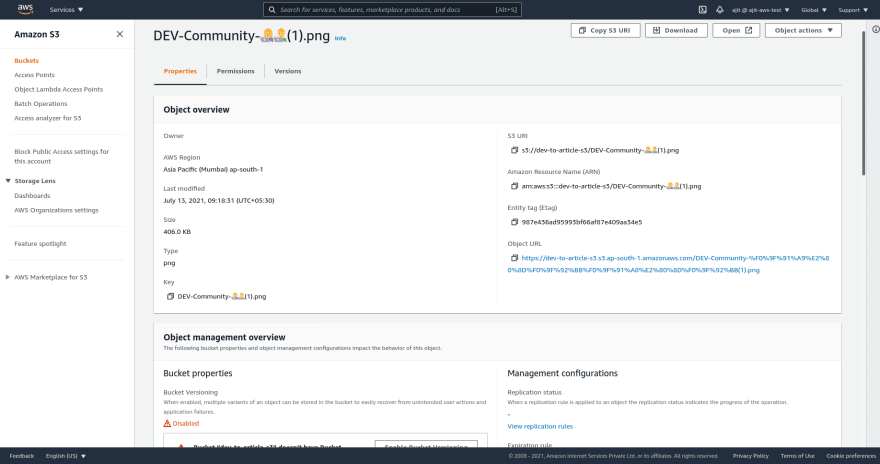Open Block Public Access settings
Viewport: 880px width, 464px height.
(62, 157)
